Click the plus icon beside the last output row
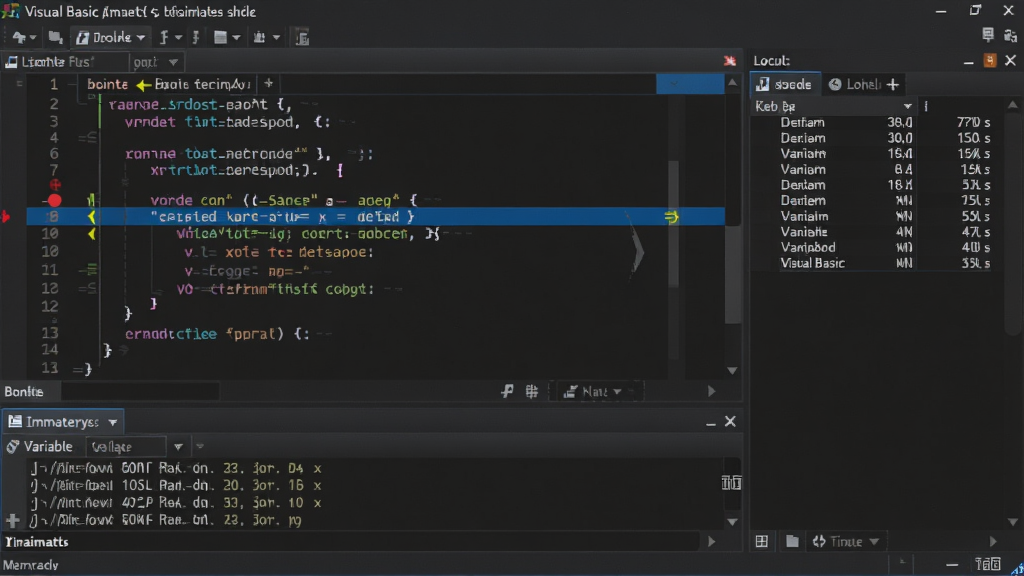The image size is (1024, 576). [x=12, y=520]
